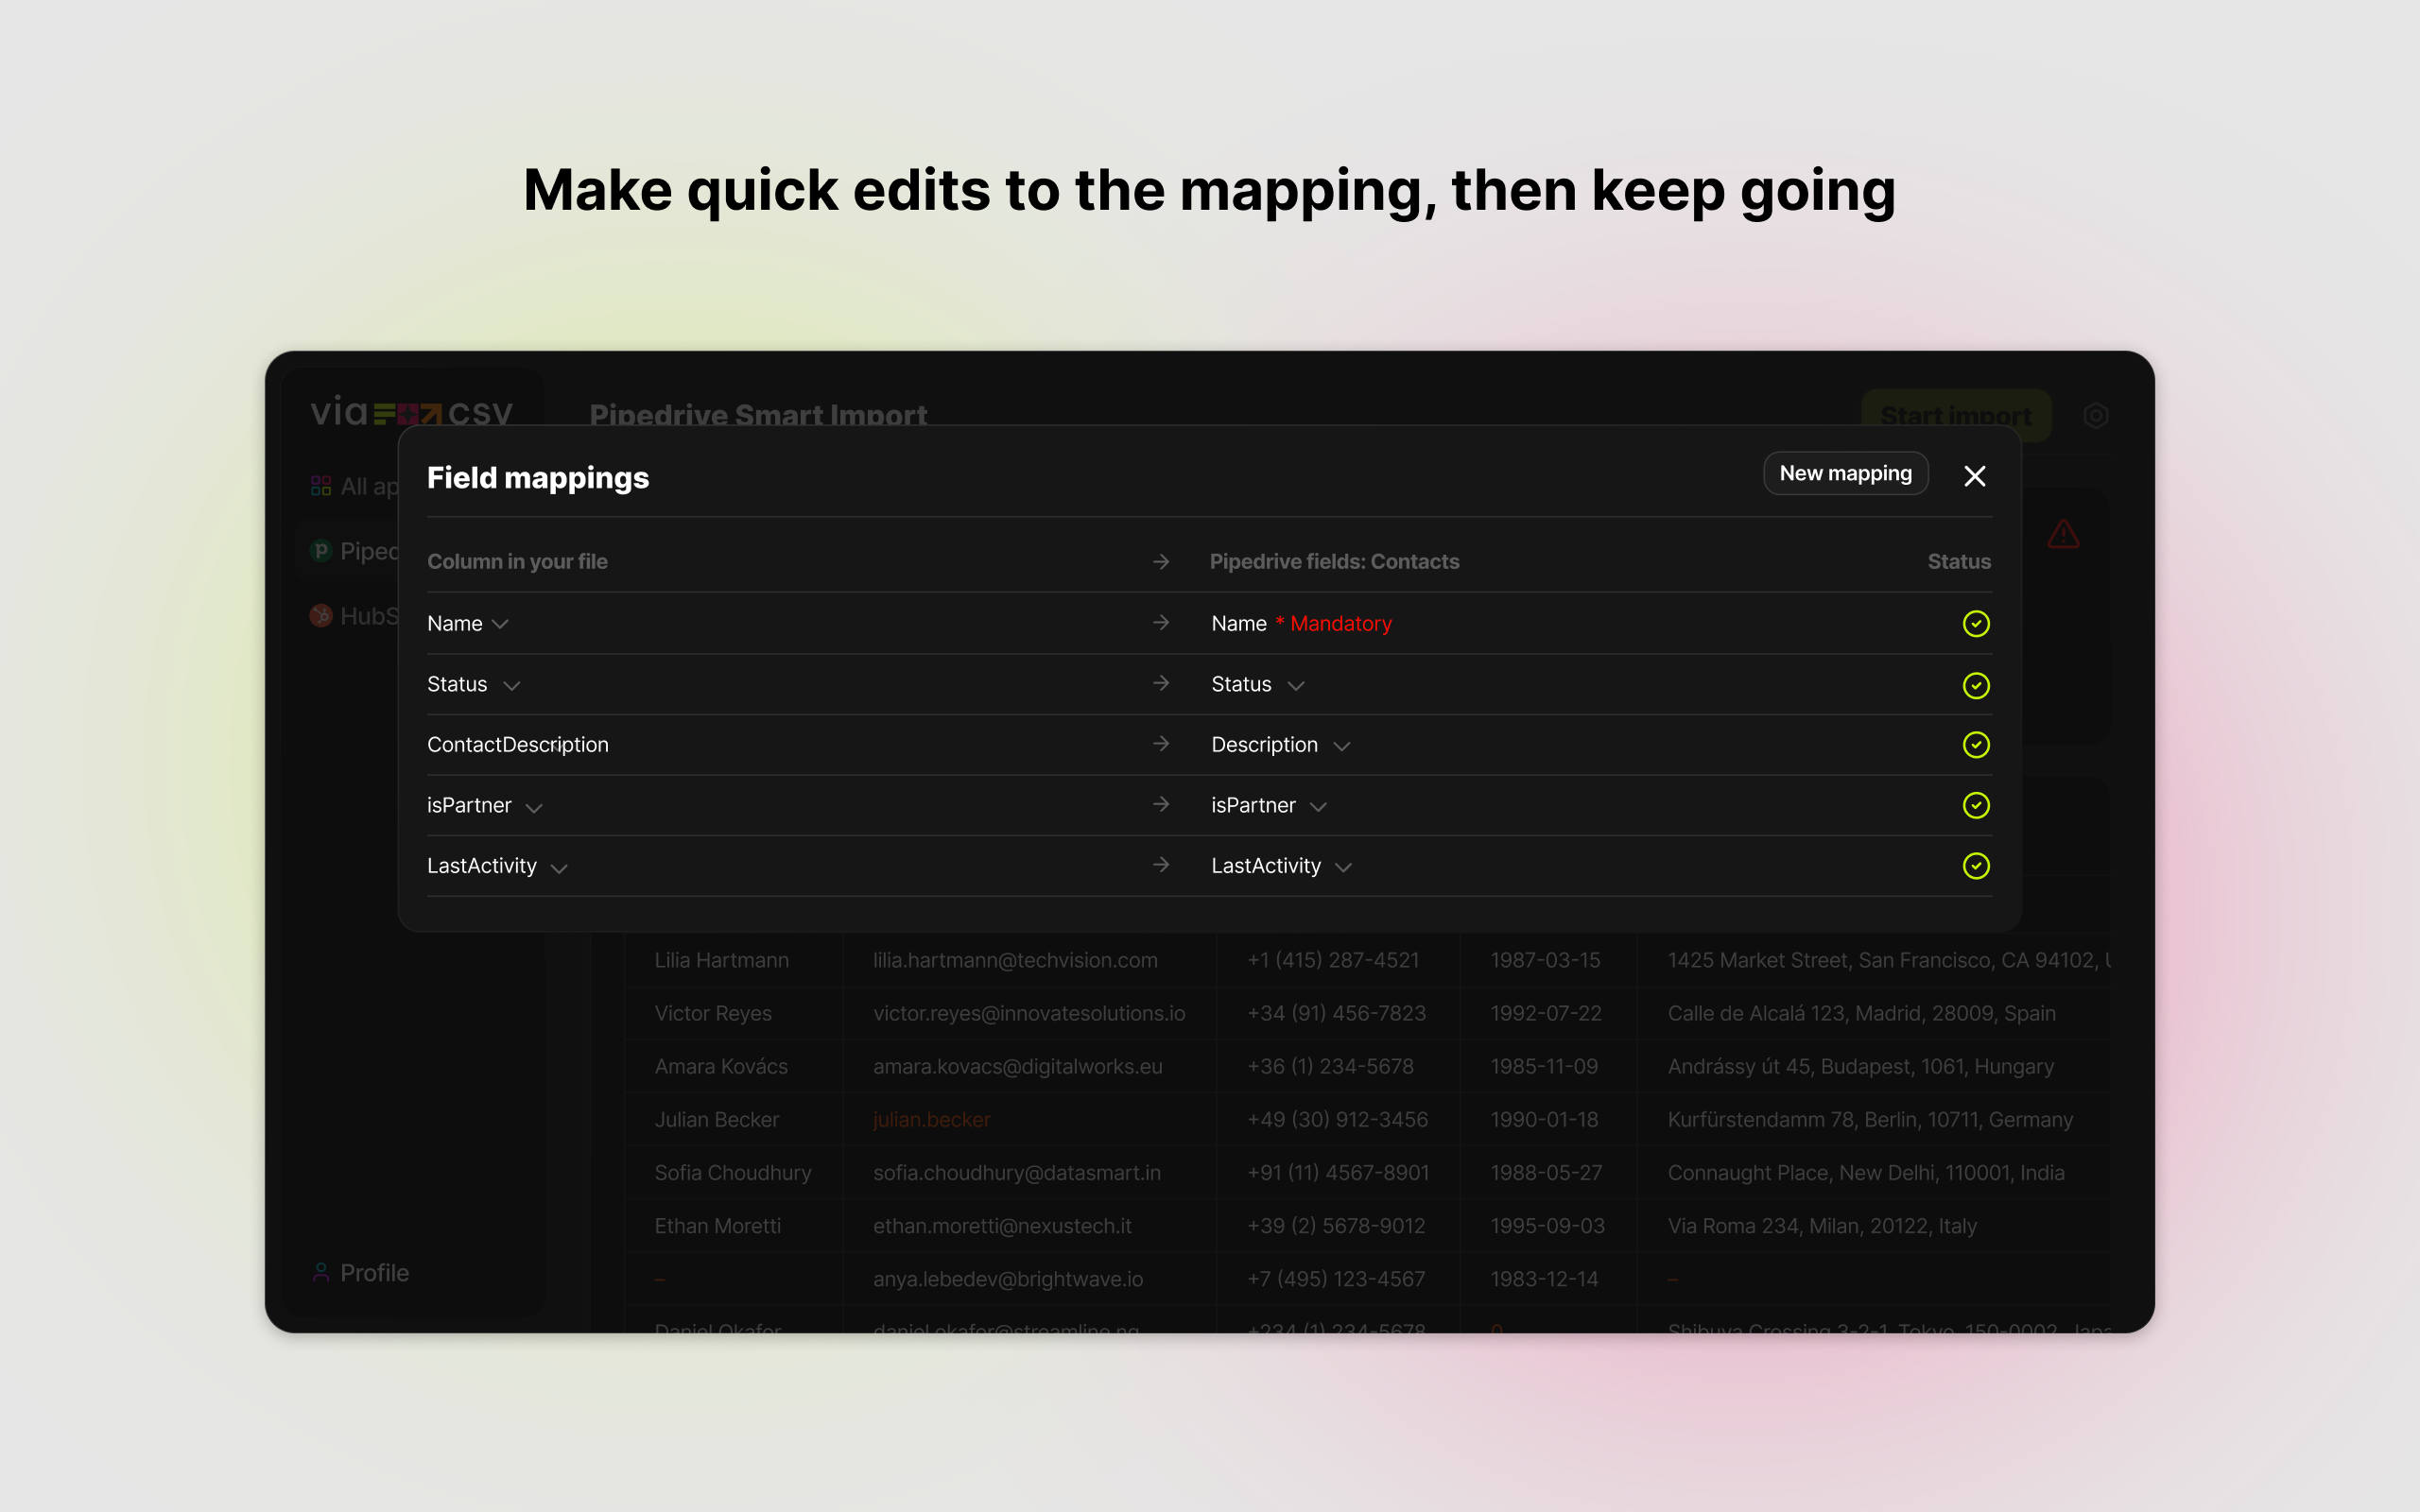Close the Field mappings dialog
The height and width of the screenshot is (1512, 2420).
(1975, 476)
